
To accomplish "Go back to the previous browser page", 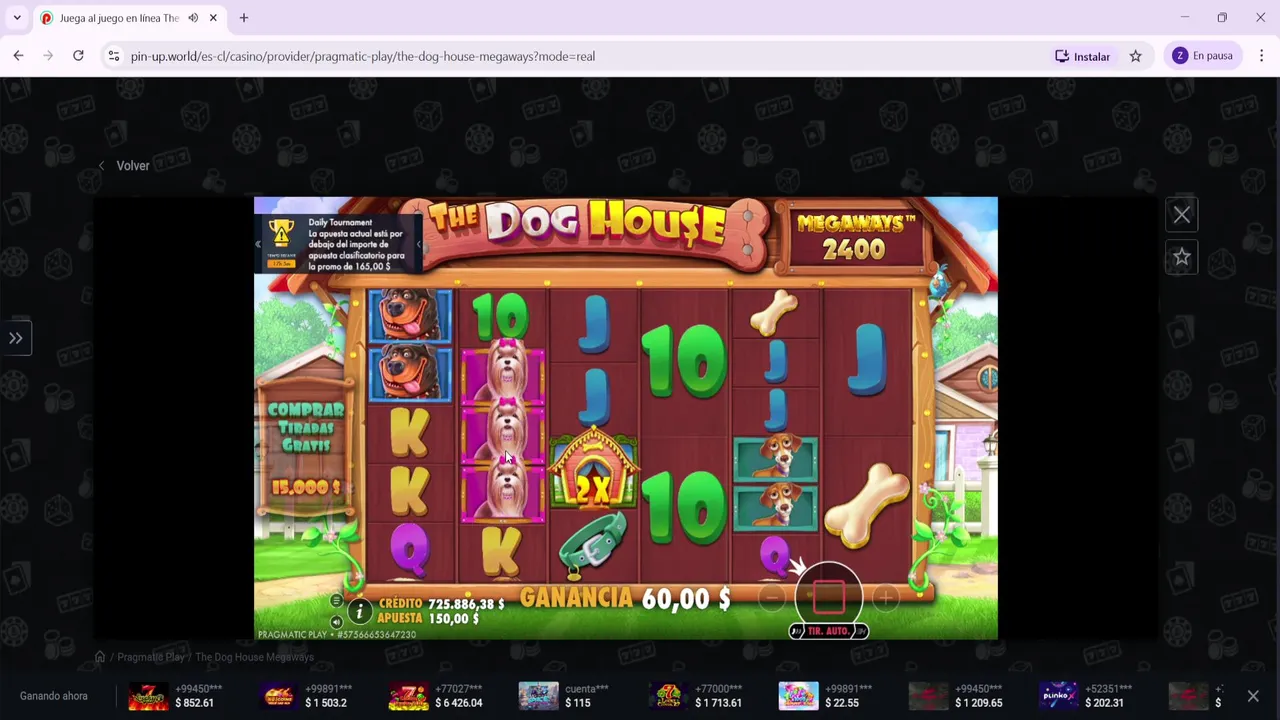I will tap(18, 56).
